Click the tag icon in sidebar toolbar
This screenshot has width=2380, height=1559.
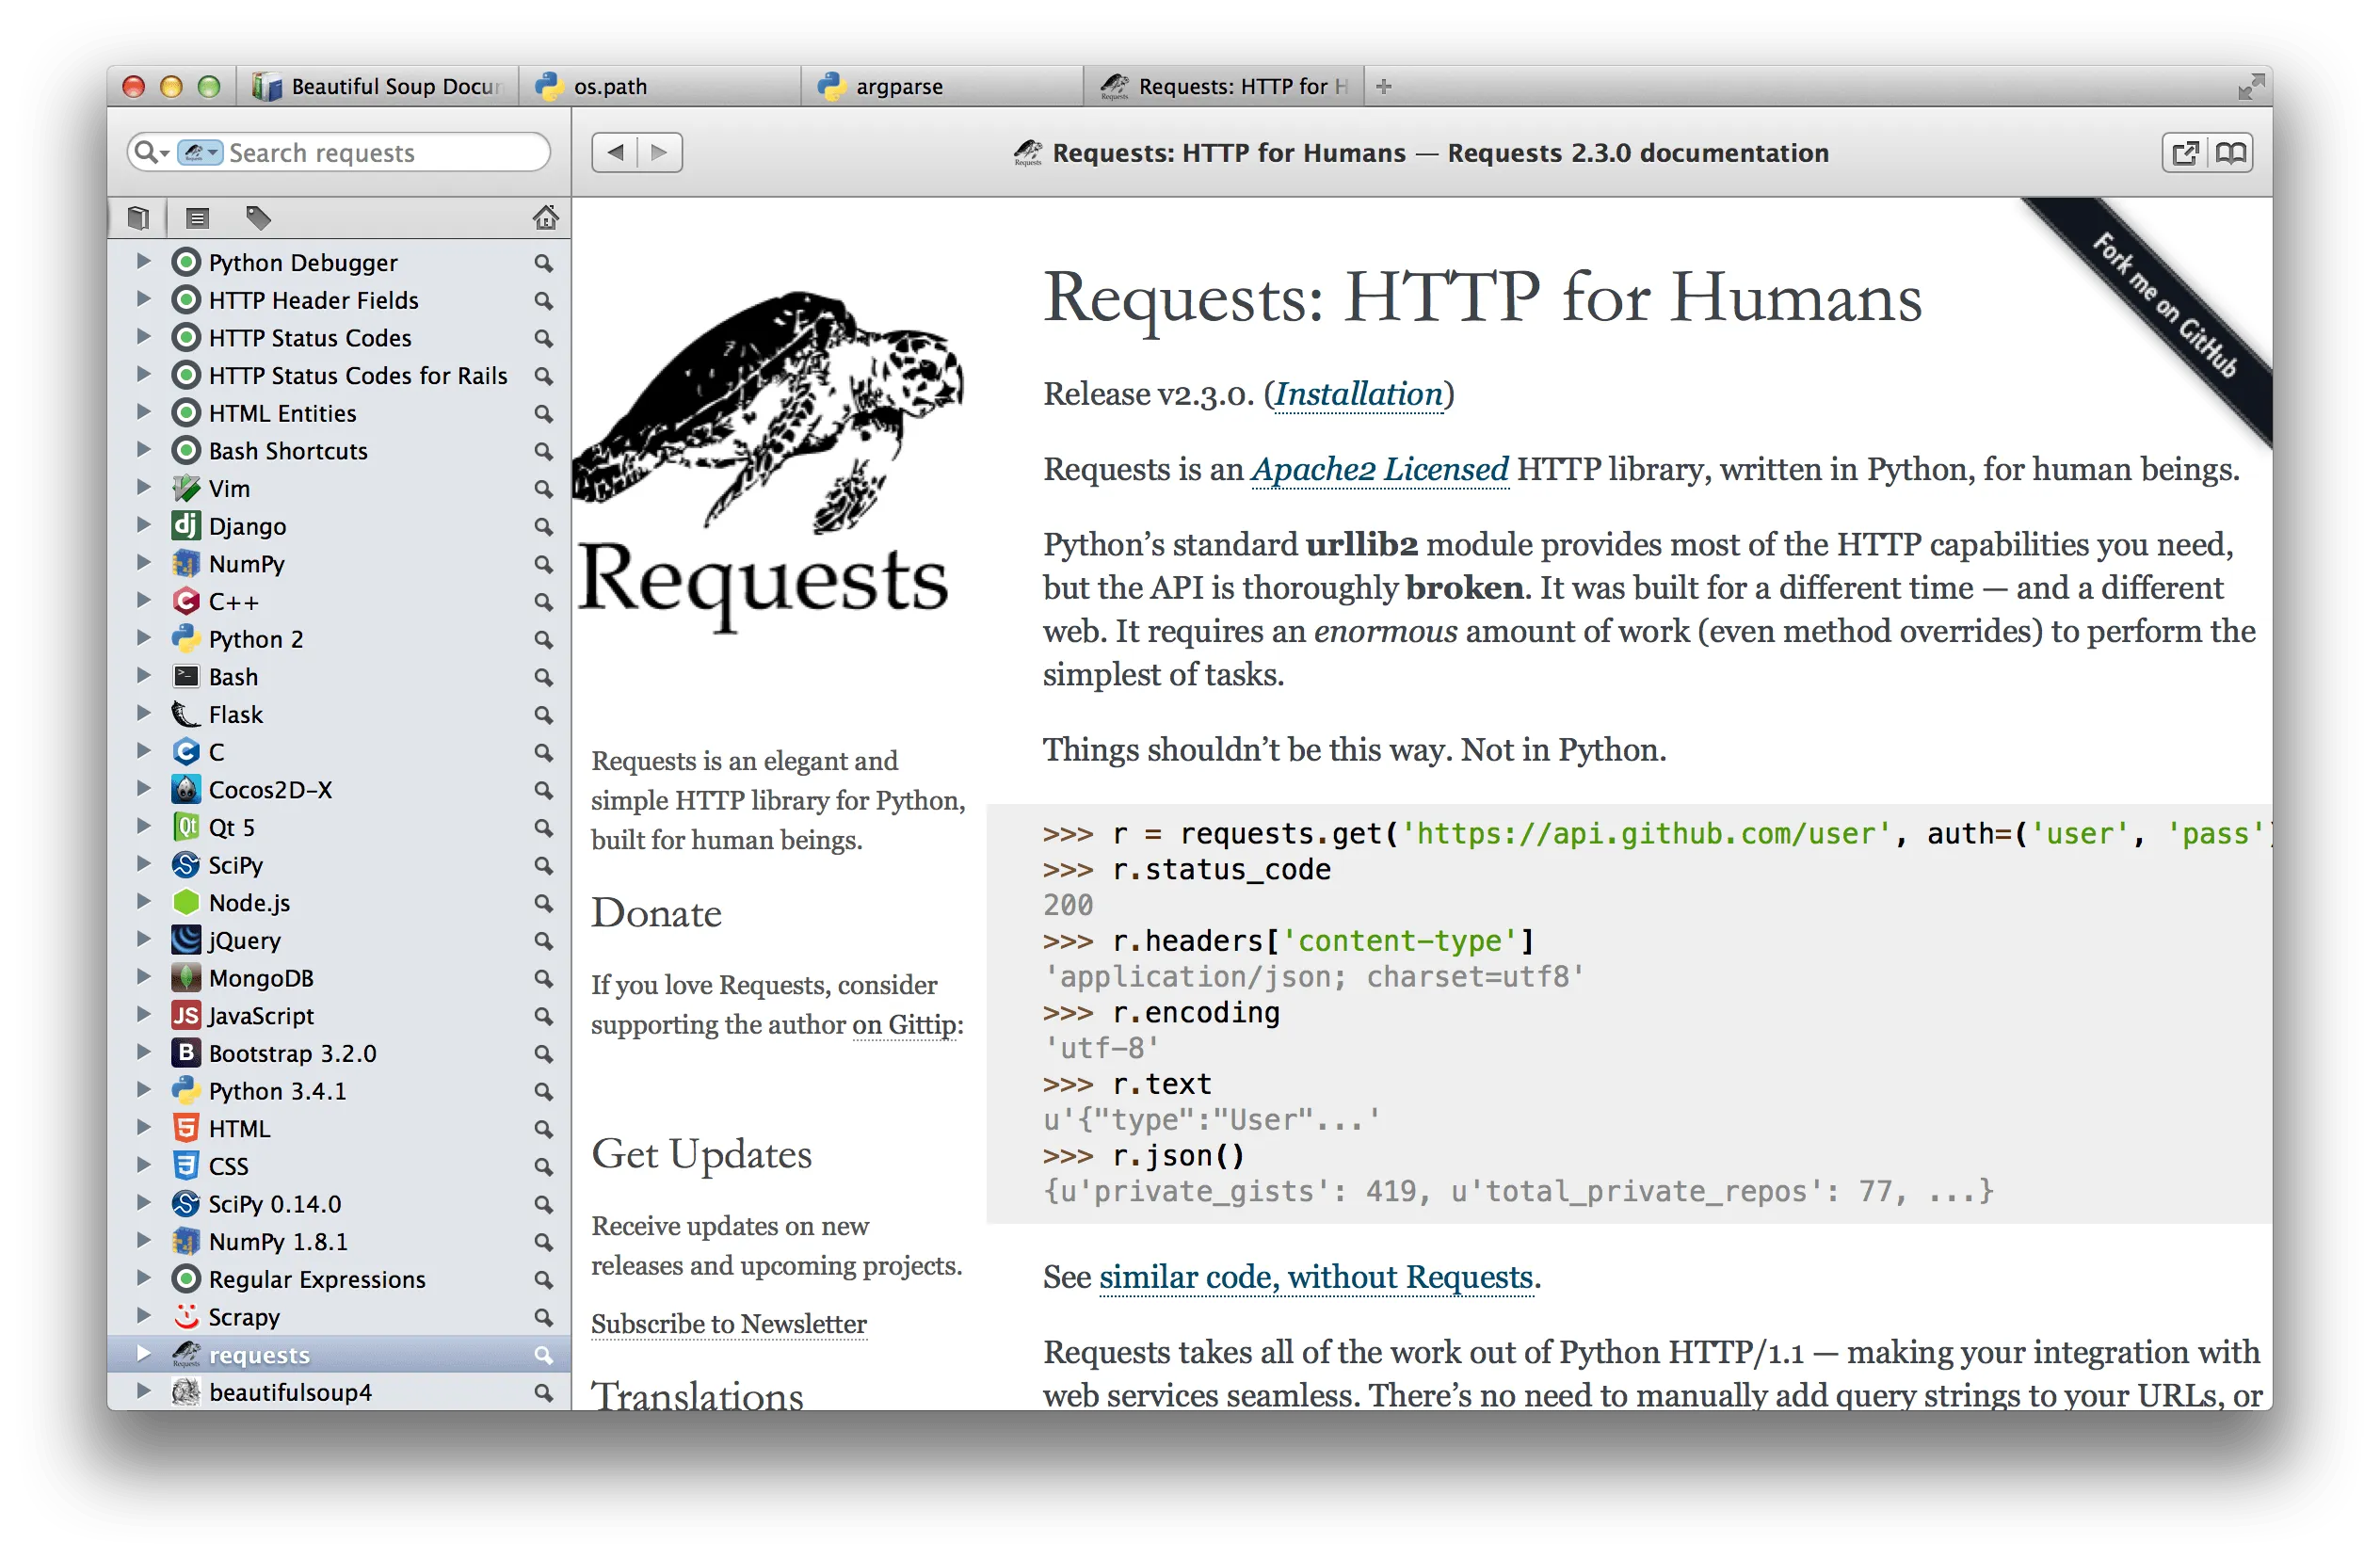tap(258, 217)
